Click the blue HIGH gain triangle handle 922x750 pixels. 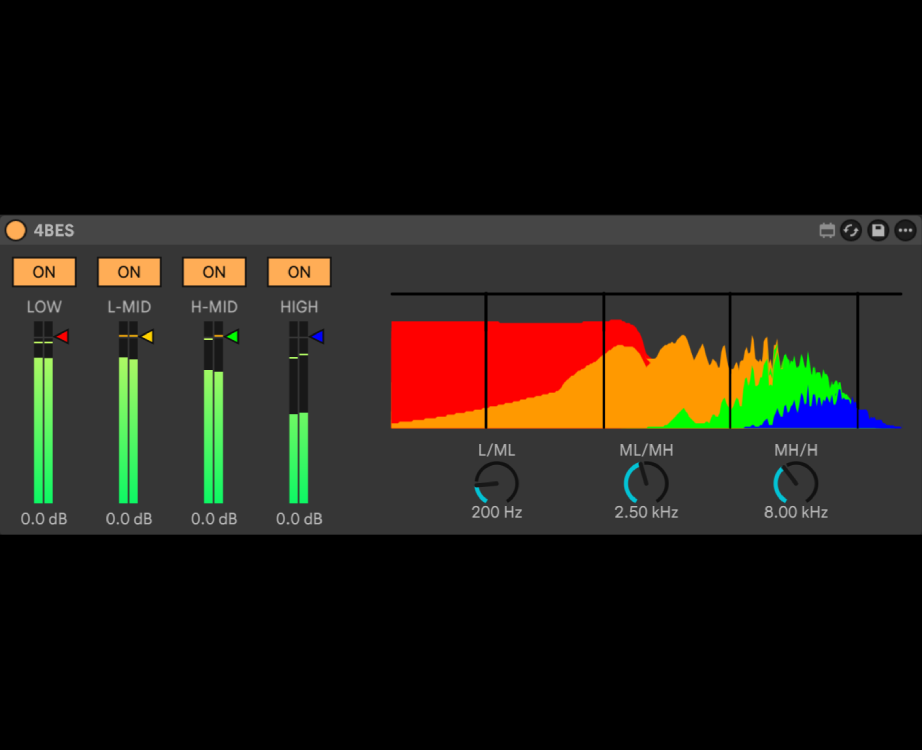tap(317, 337)
